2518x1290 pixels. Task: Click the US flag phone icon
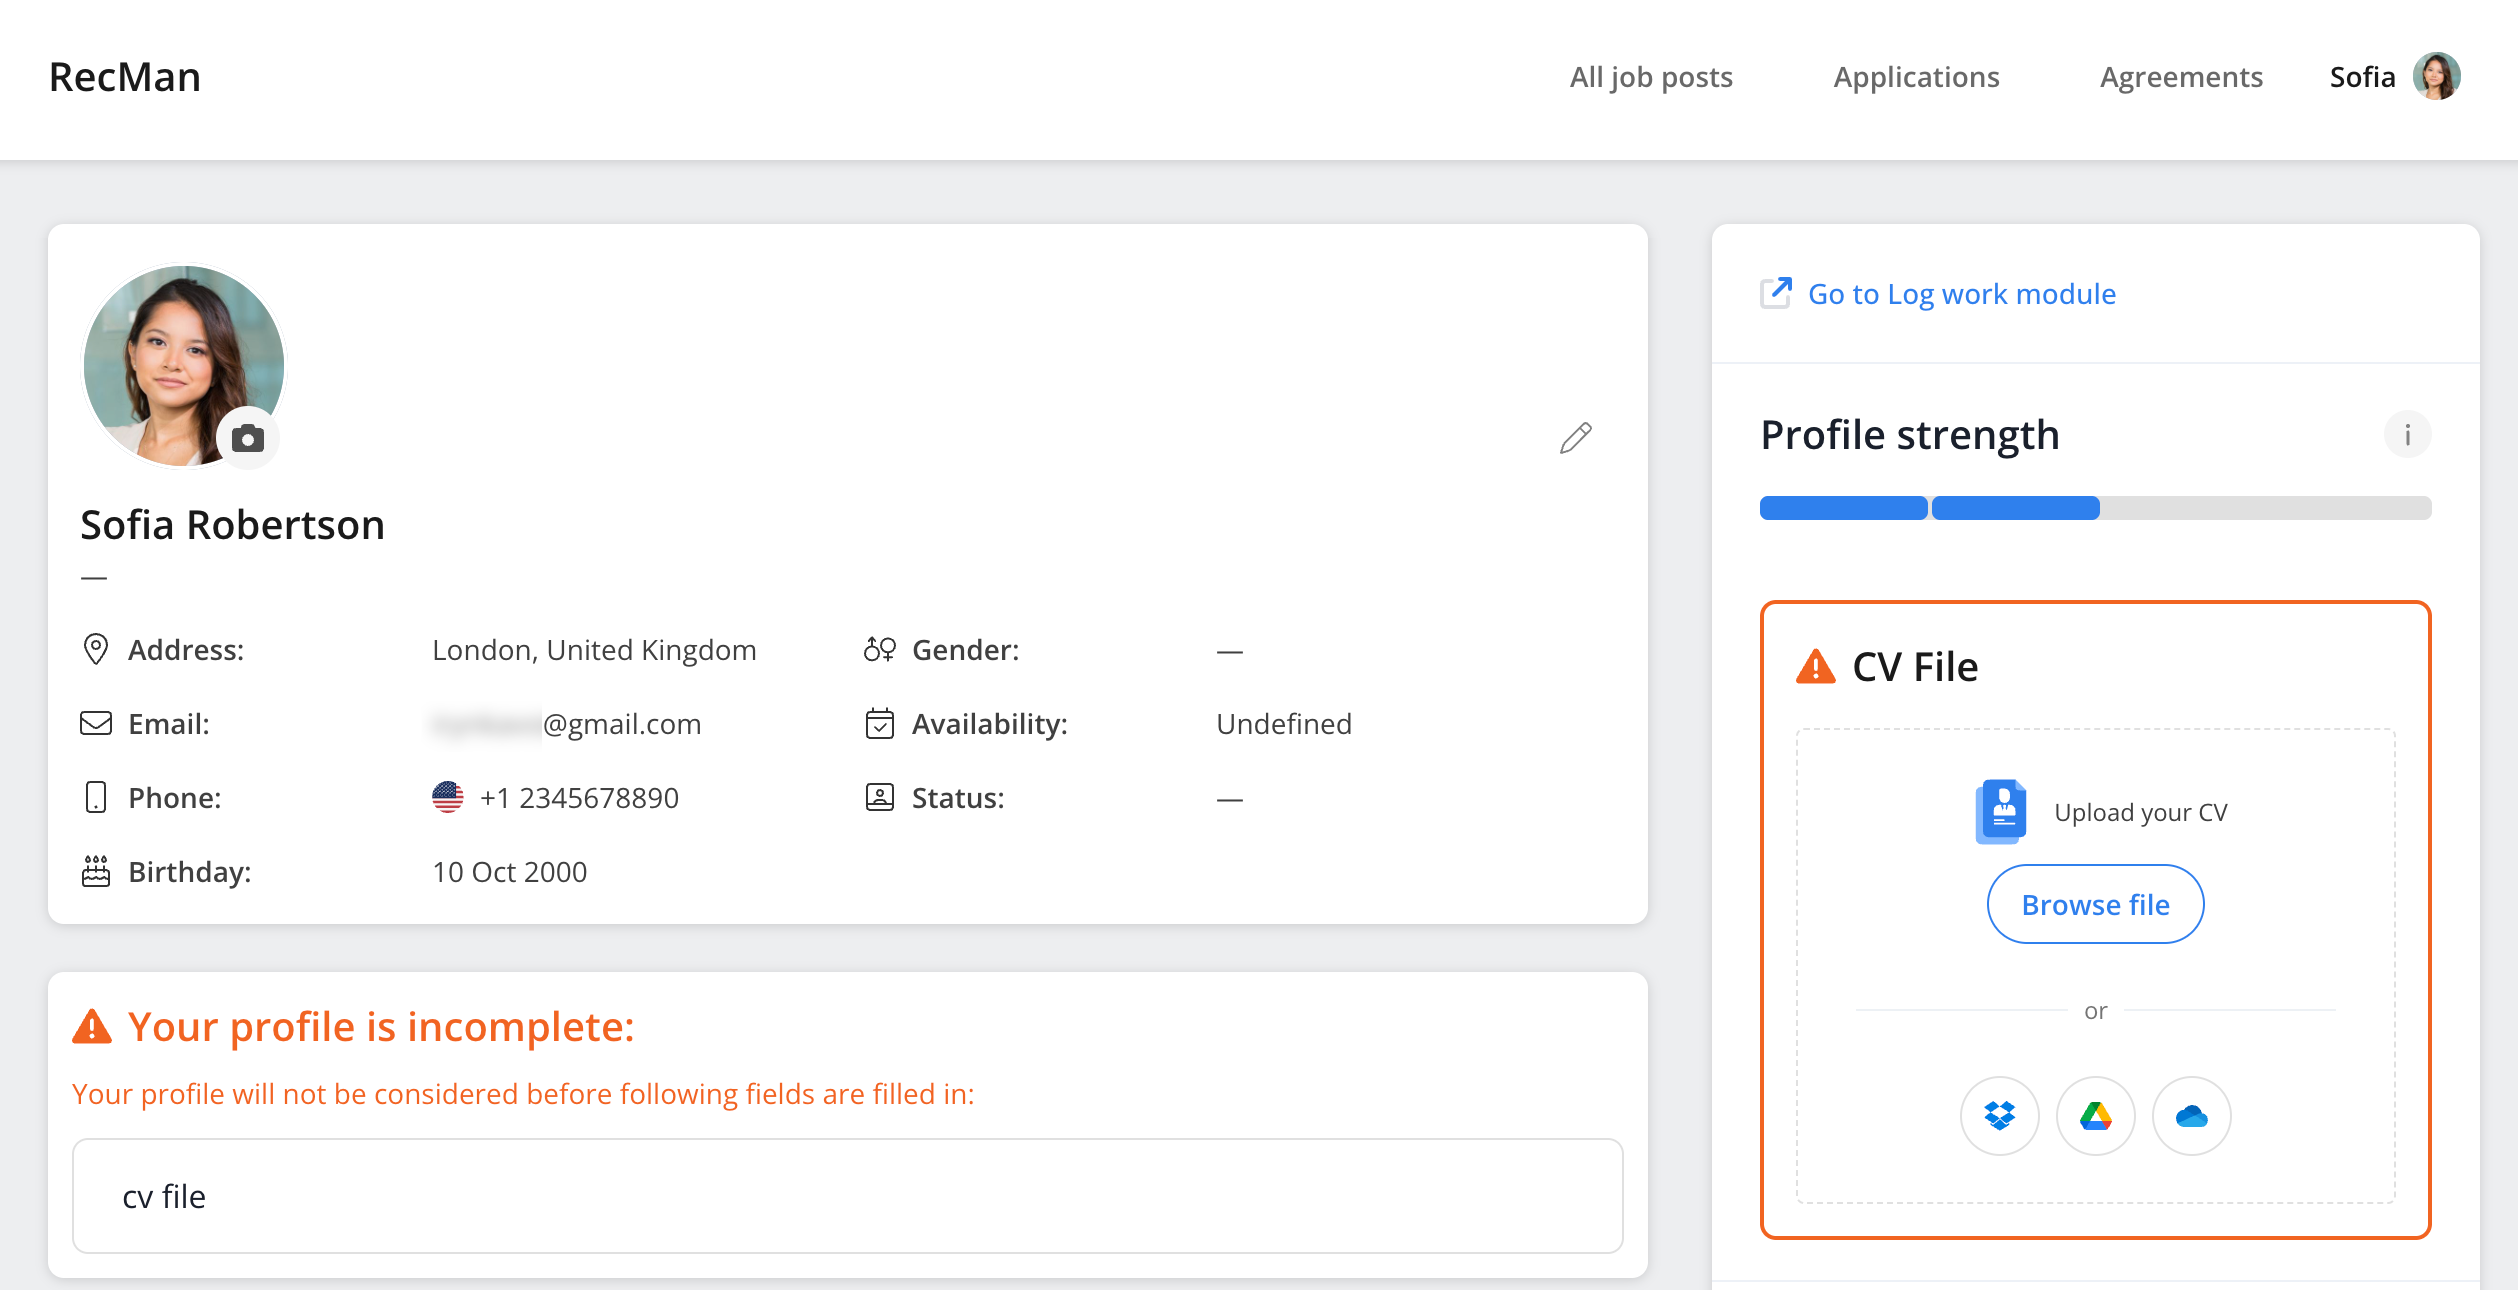click(447, 797)
